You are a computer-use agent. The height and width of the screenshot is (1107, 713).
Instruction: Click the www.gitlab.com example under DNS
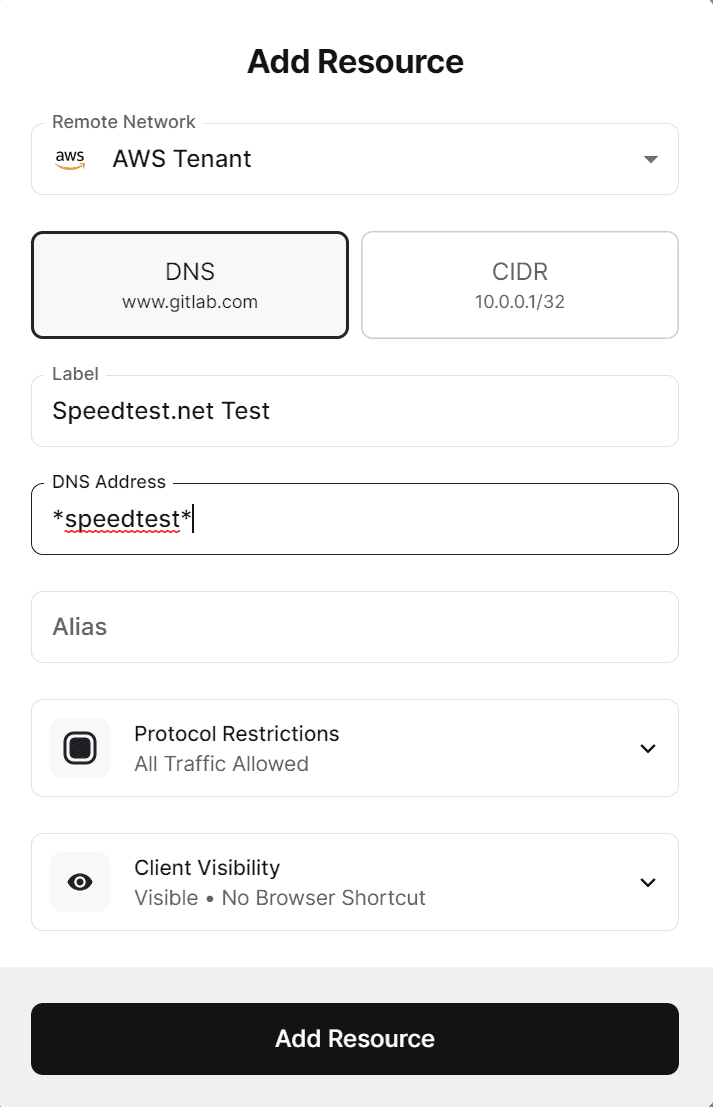(x=190, y=302)
